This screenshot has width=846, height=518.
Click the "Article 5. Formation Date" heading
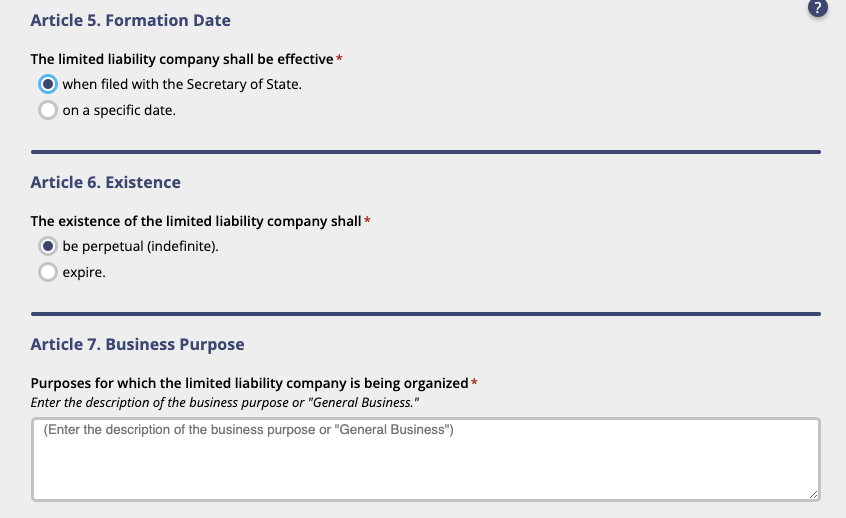(x=131, y=21)
